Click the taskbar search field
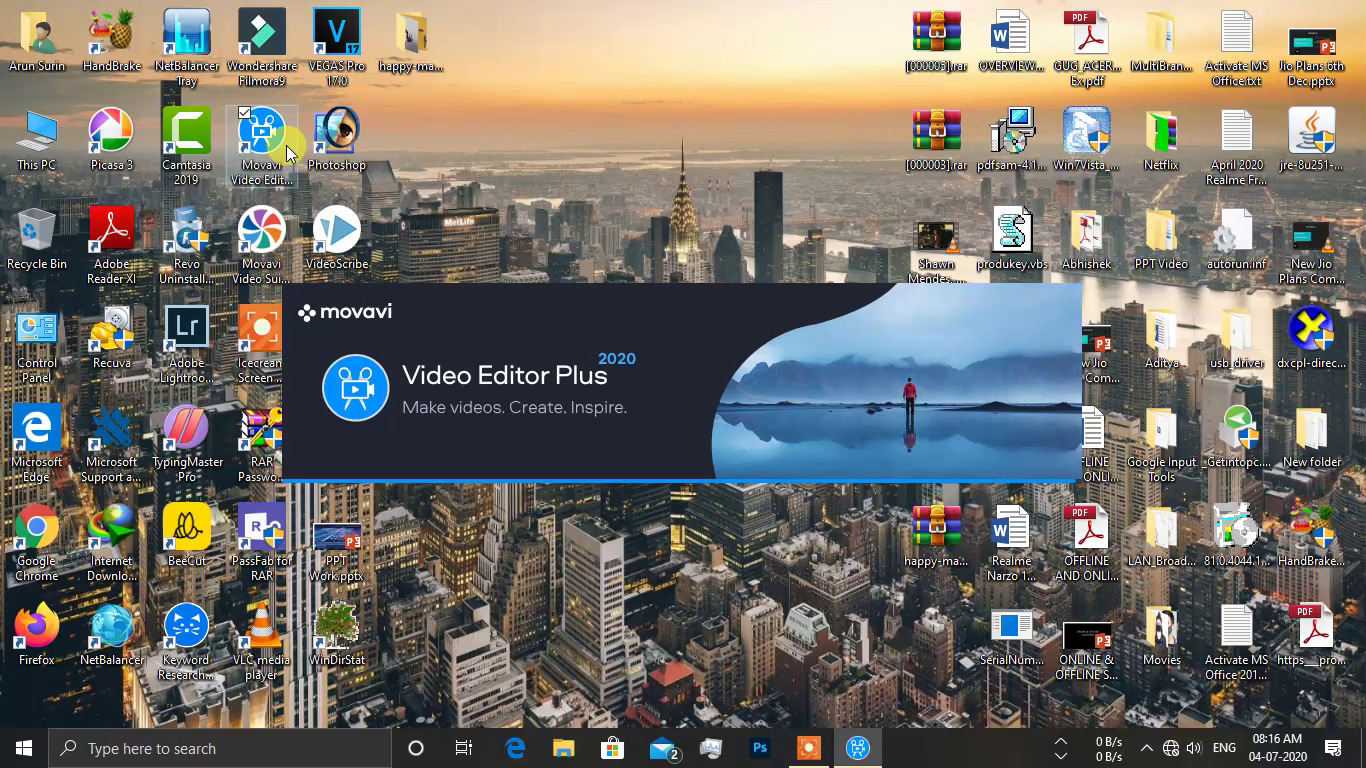 [220, 747]
